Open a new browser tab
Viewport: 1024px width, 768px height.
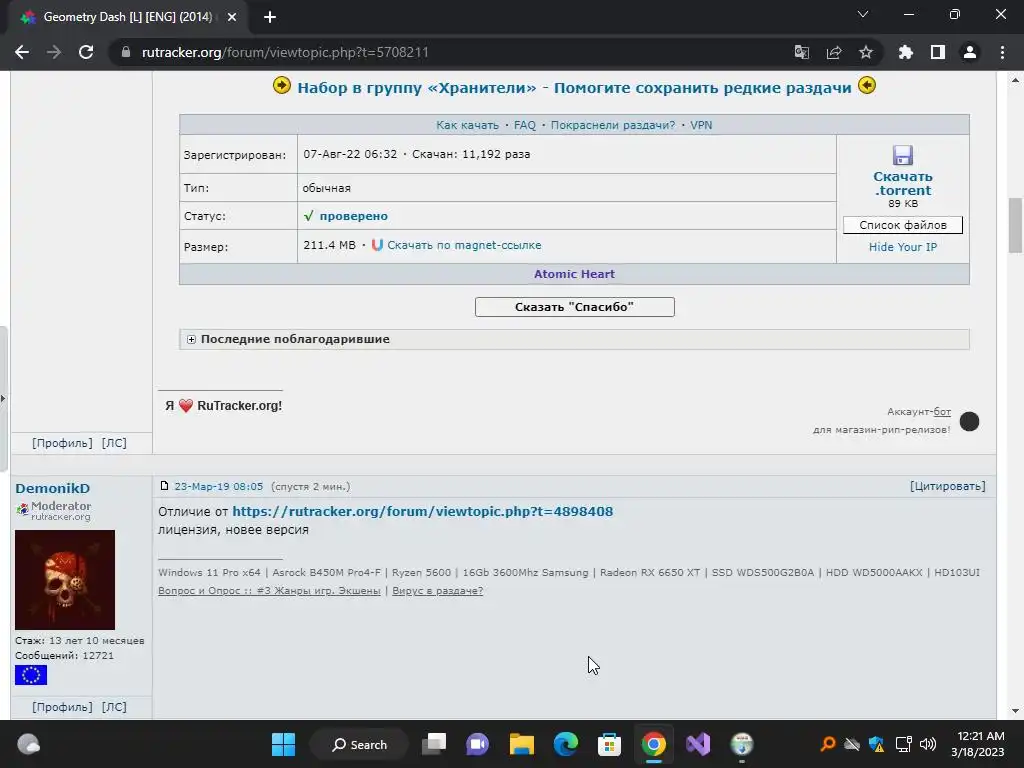(x=270, y=18)
